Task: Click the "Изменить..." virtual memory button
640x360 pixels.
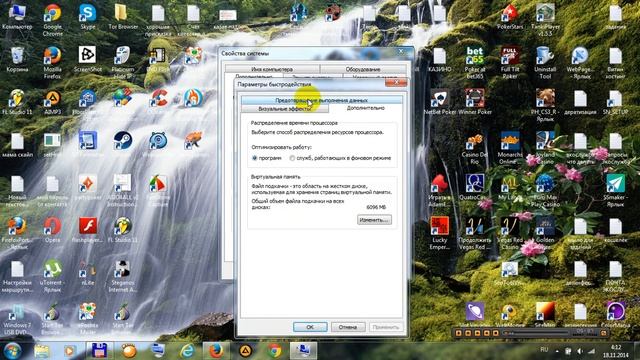Action: [x=374, y=220]
